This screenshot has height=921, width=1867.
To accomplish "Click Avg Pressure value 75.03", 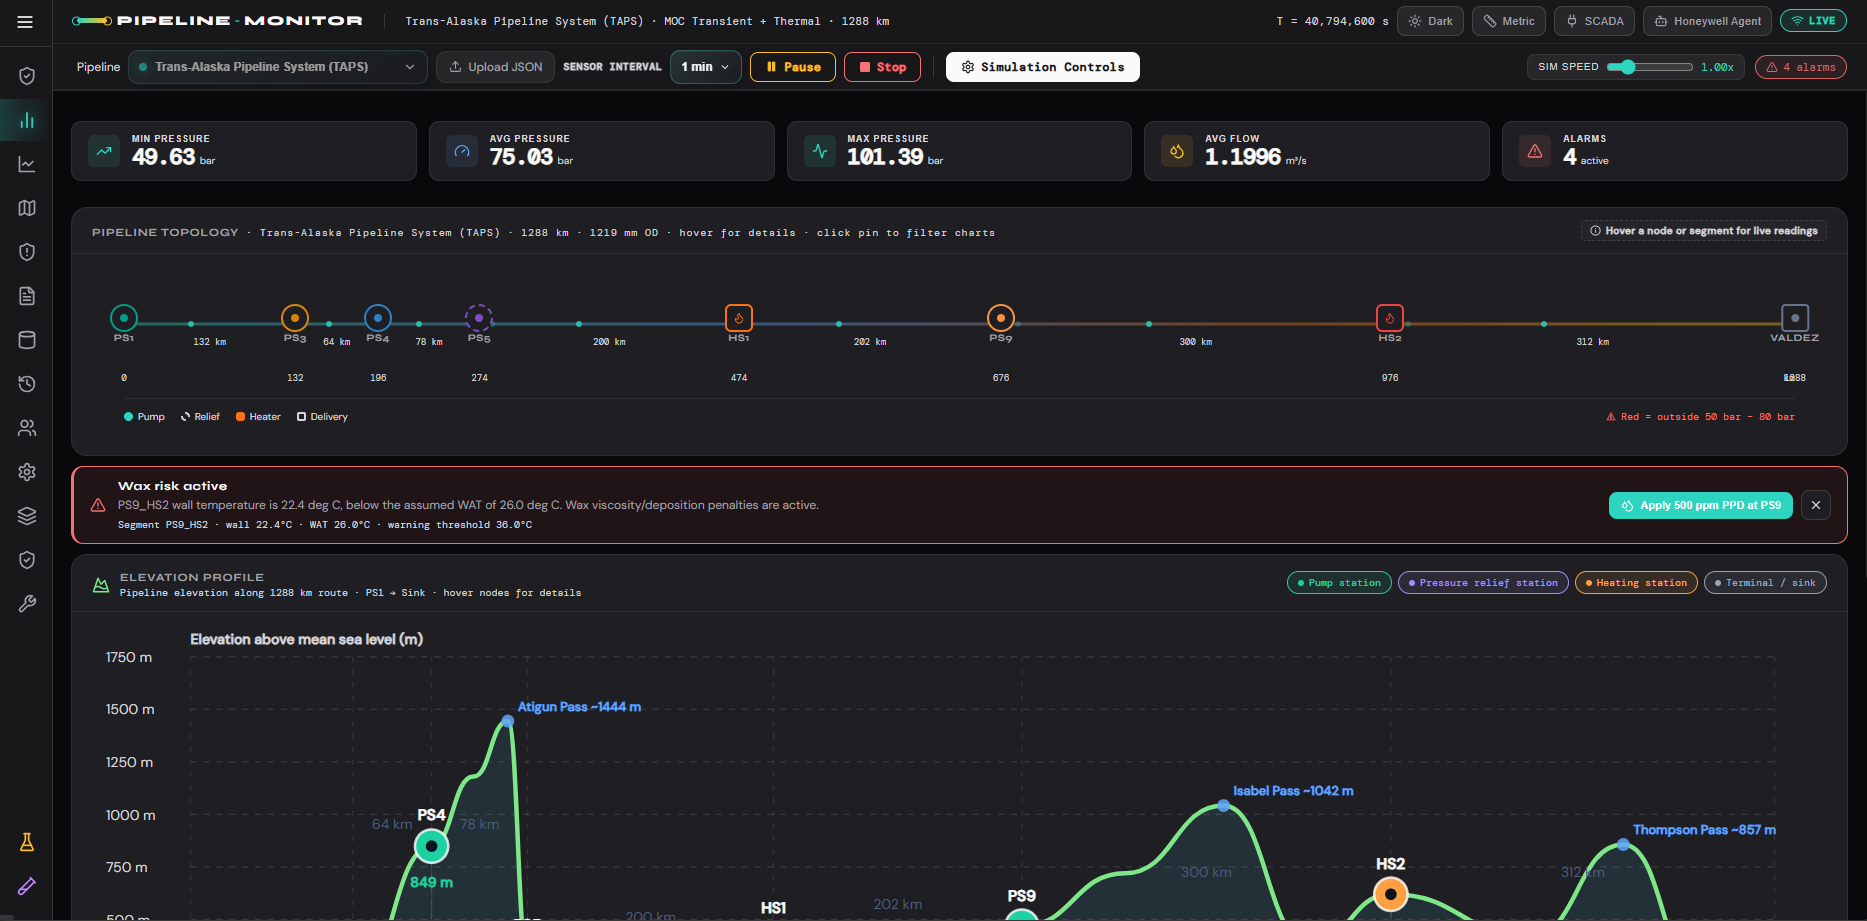I will click(521, 157).
